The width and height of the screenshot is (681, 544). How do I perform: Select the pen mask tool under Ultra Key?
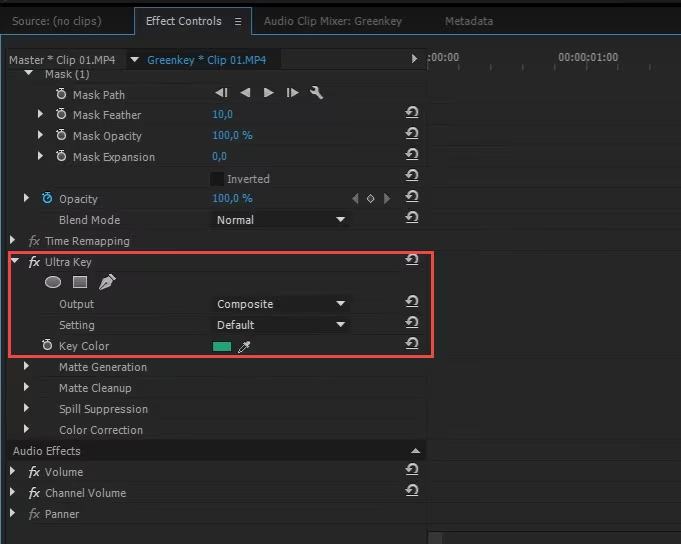click(x=107, y=283)
